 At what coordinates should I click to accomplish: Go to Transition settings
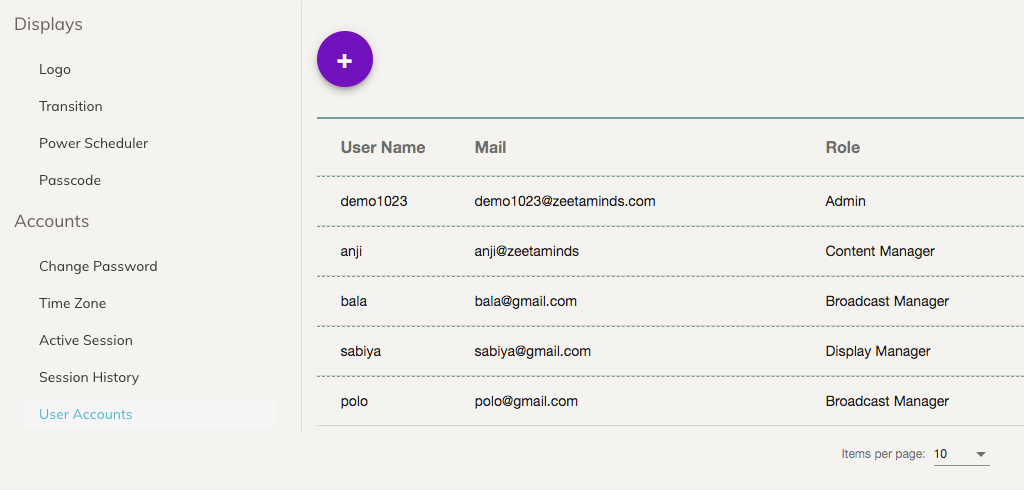tap(71, 106)
